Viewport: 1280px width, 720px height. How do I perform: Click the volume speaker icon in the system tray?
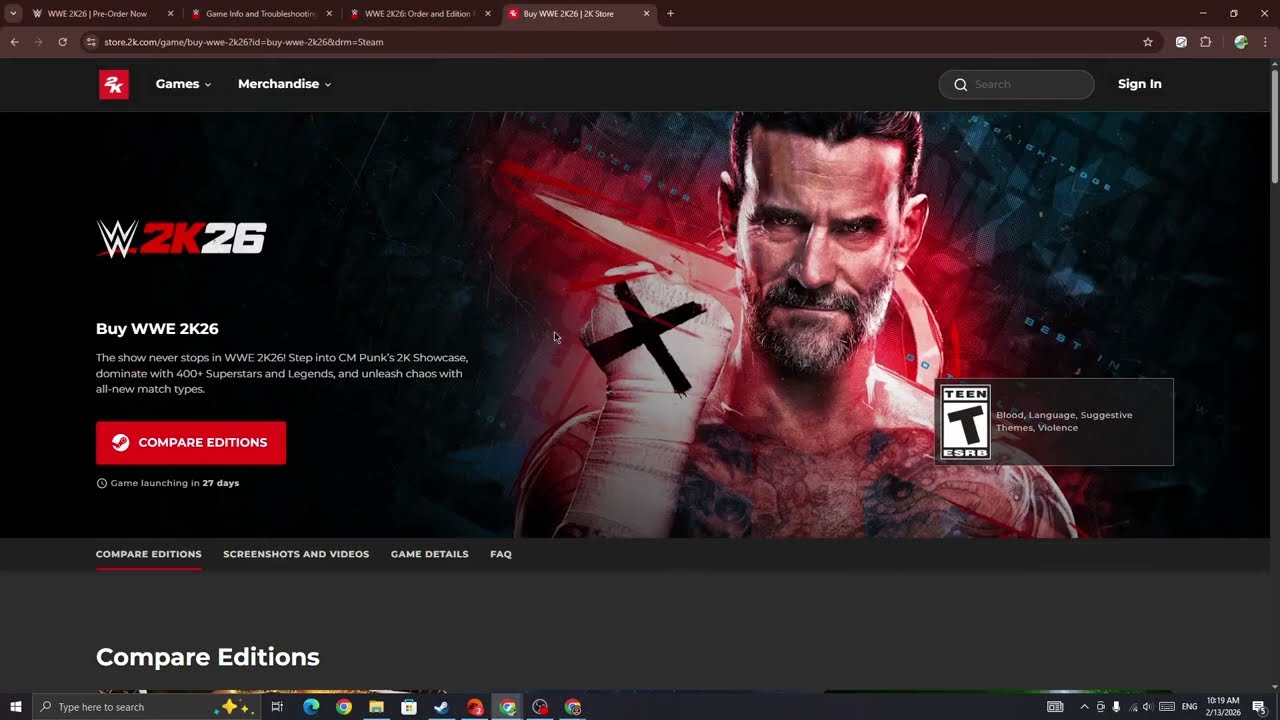(x=1147, y=707)
